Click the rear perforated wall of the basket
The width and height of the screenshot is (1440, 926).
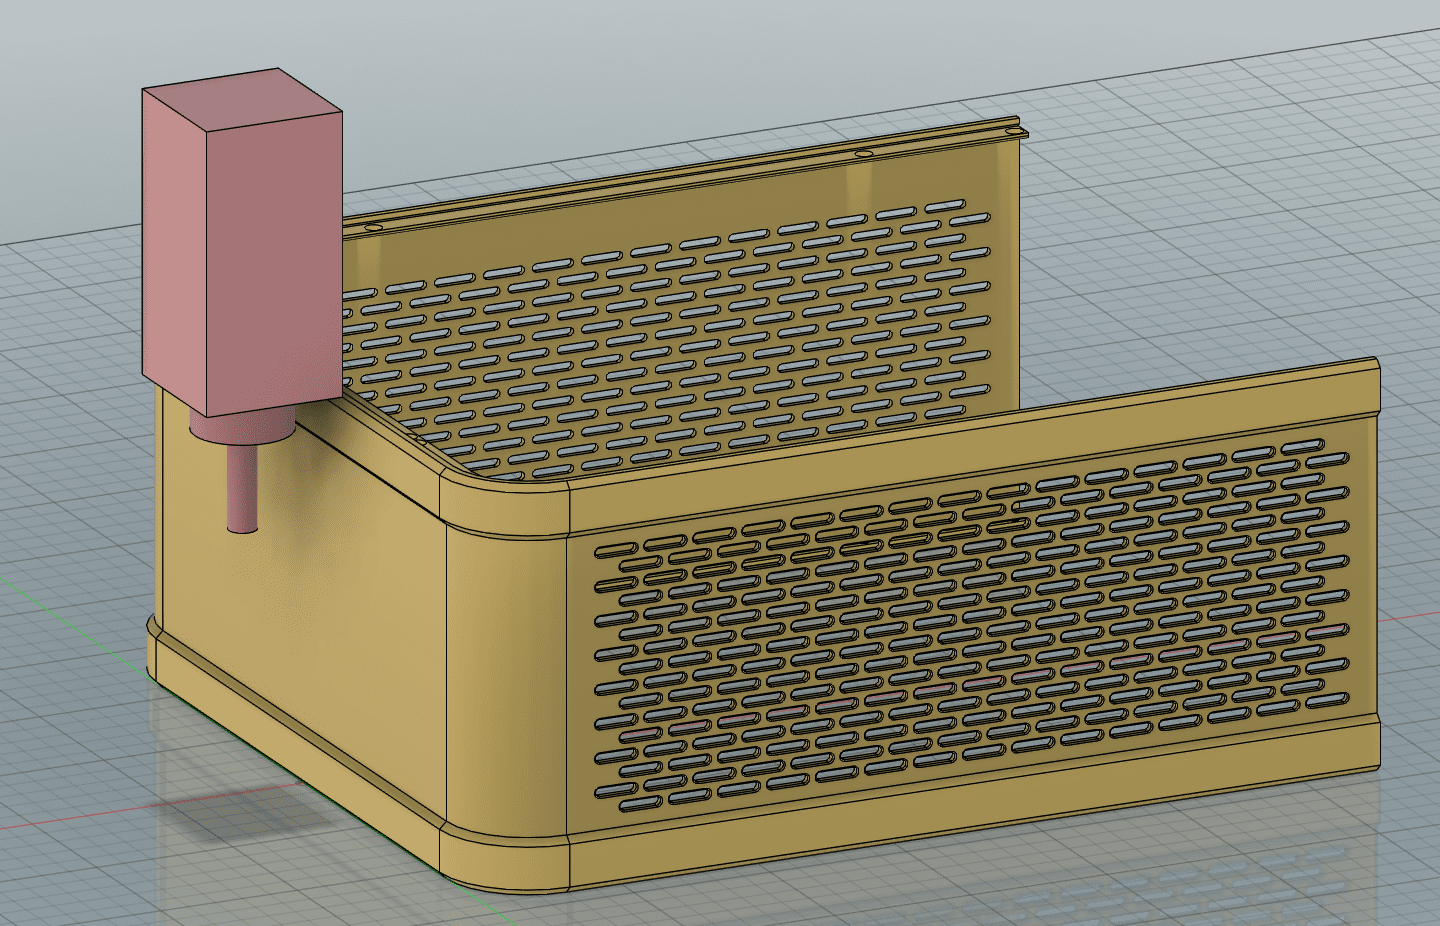coord(680,320)
